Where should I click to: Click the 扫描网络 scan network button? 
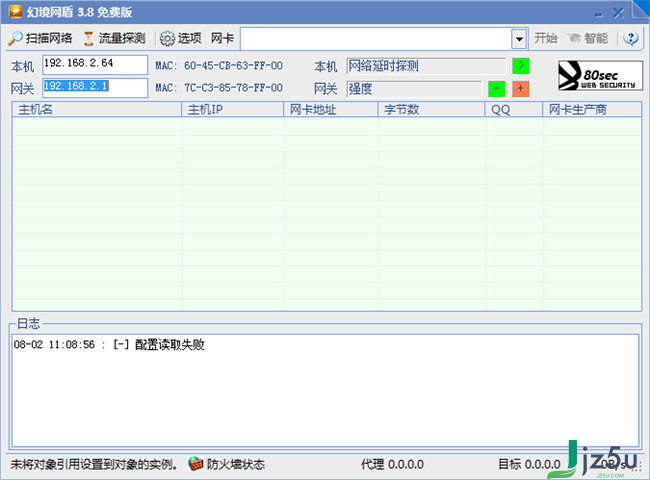pos(40,39)
